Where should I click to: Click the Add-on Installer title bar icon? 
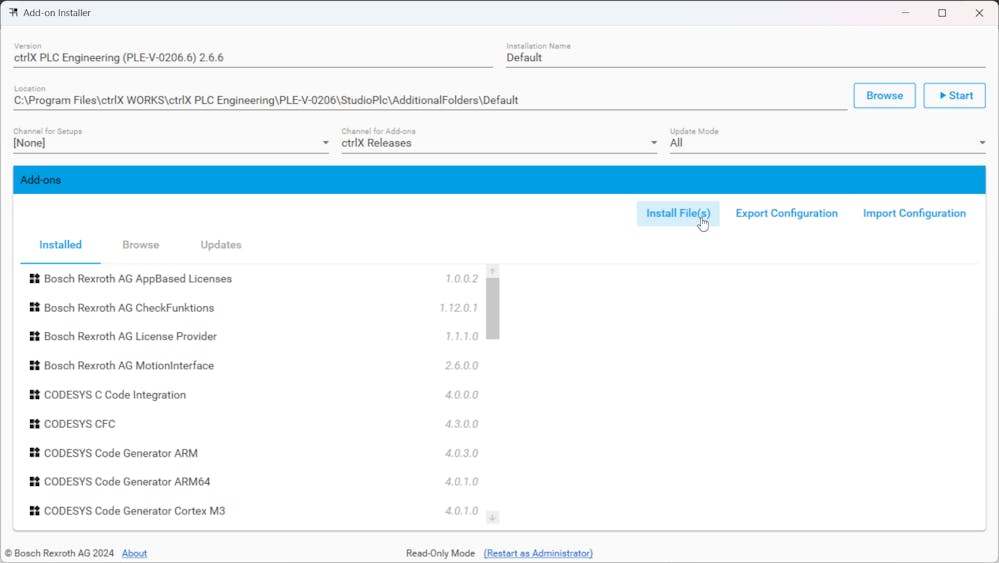pyautogui.click(x=13, y=12)
